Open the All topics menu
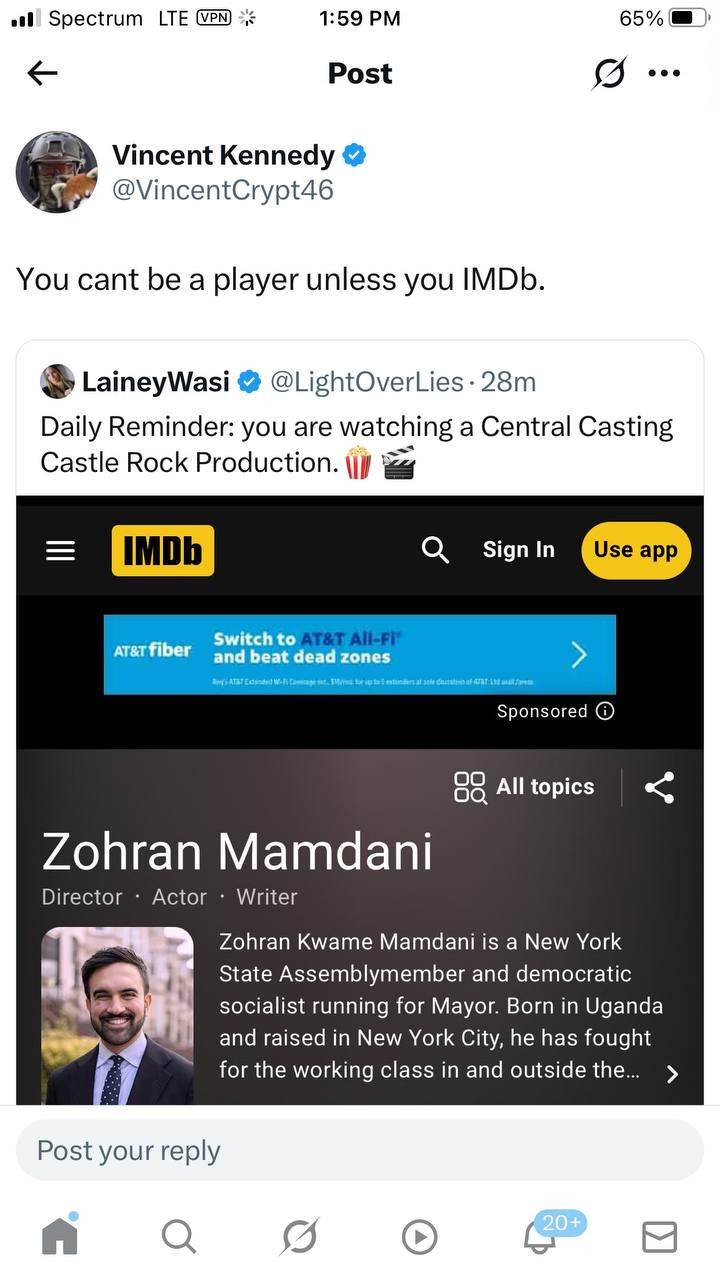The width and height of the screenshot is (720, 1280). coord(524,787)
